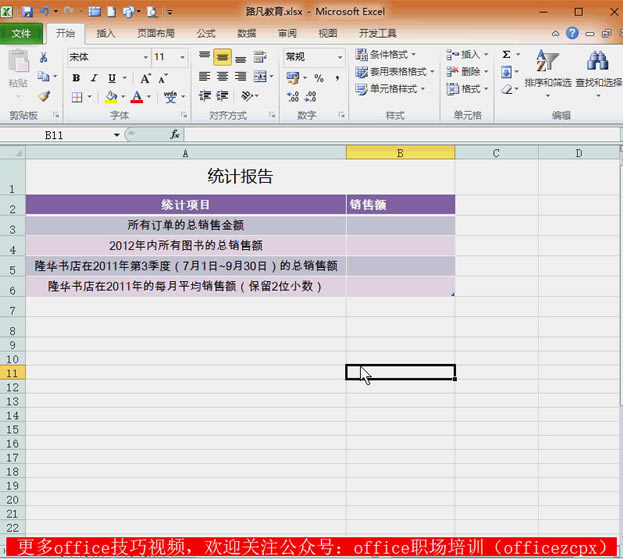The image size is (623, 559).
Task: Toggle the middle vertical align button
Action: pos(222,57)
